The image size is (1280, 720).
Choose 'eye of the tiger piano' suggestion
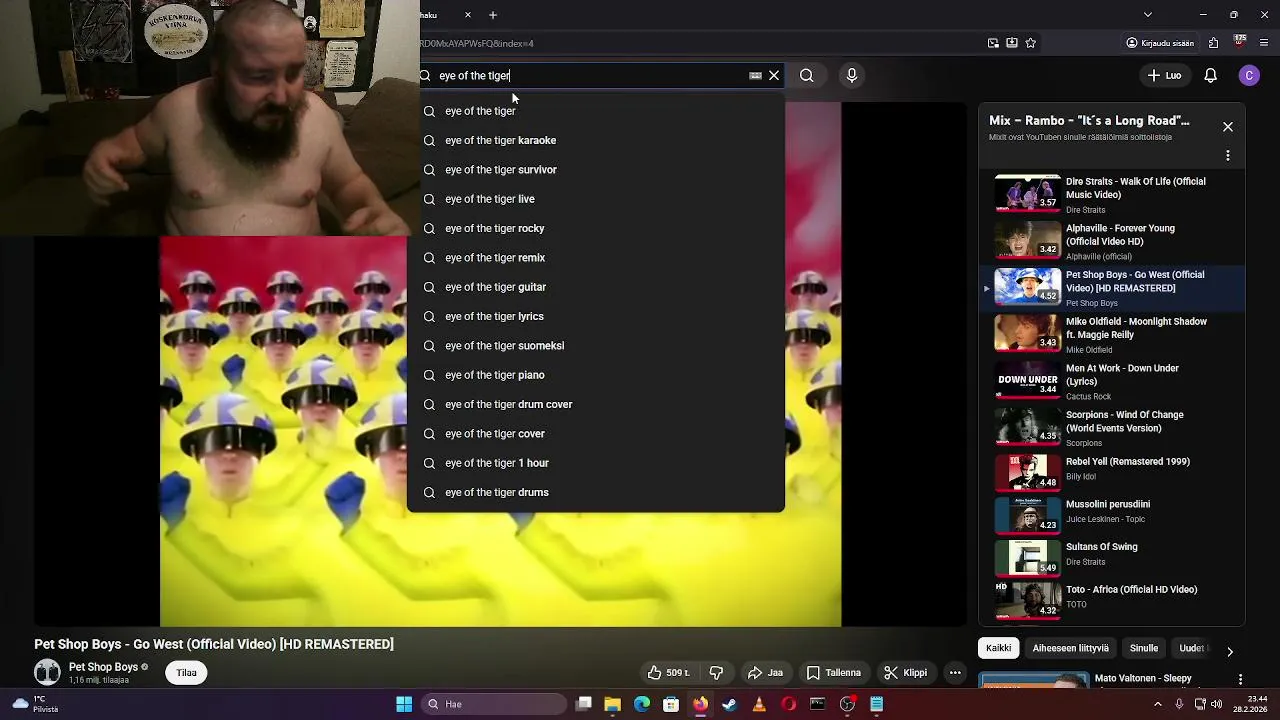click(595, 375)
